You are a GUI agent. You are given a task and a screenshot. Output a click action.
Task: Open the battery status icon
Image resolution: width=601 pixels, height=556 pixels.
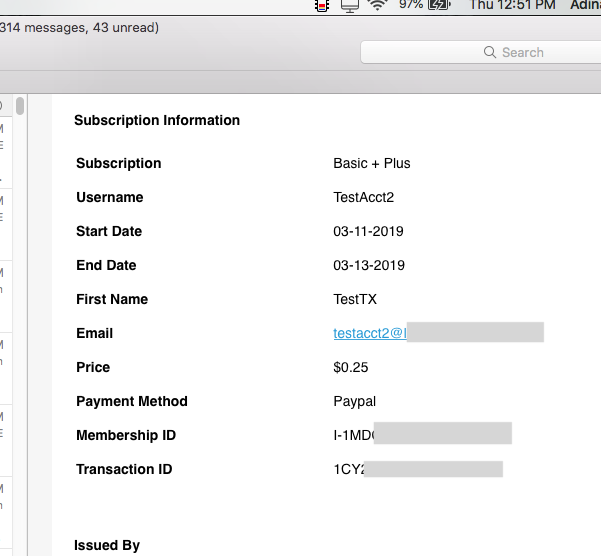439,5
